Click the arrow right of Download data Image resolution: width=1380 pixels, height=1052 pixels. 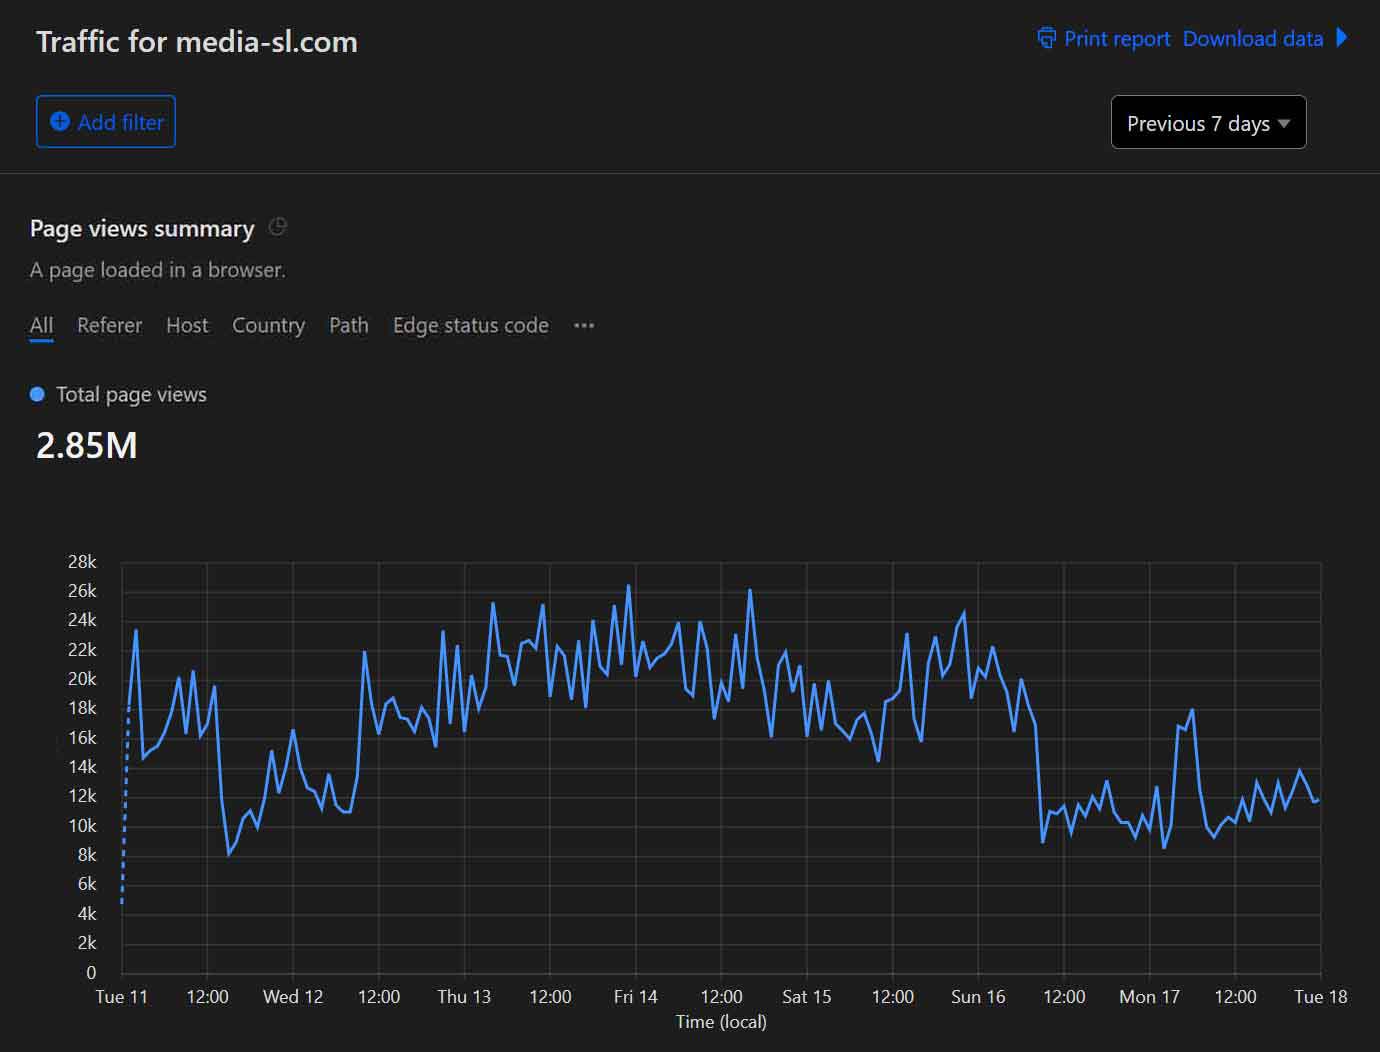click(x=1342, y=38)
